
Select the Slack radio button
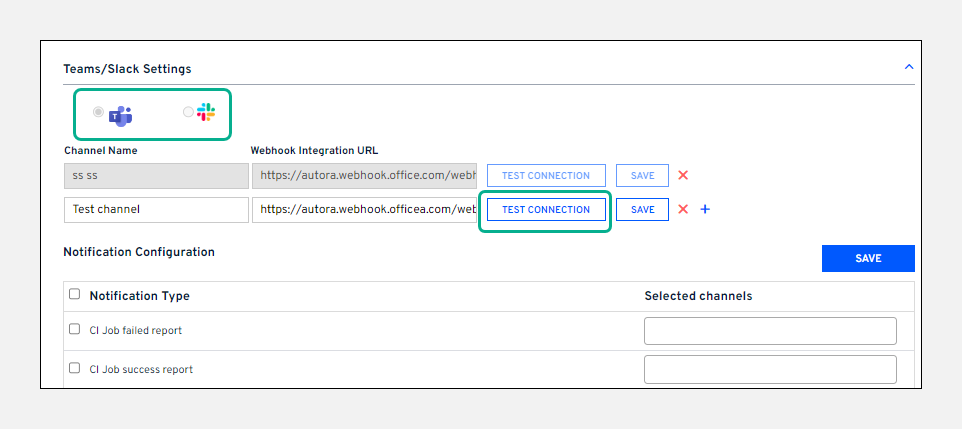[188, 113]
